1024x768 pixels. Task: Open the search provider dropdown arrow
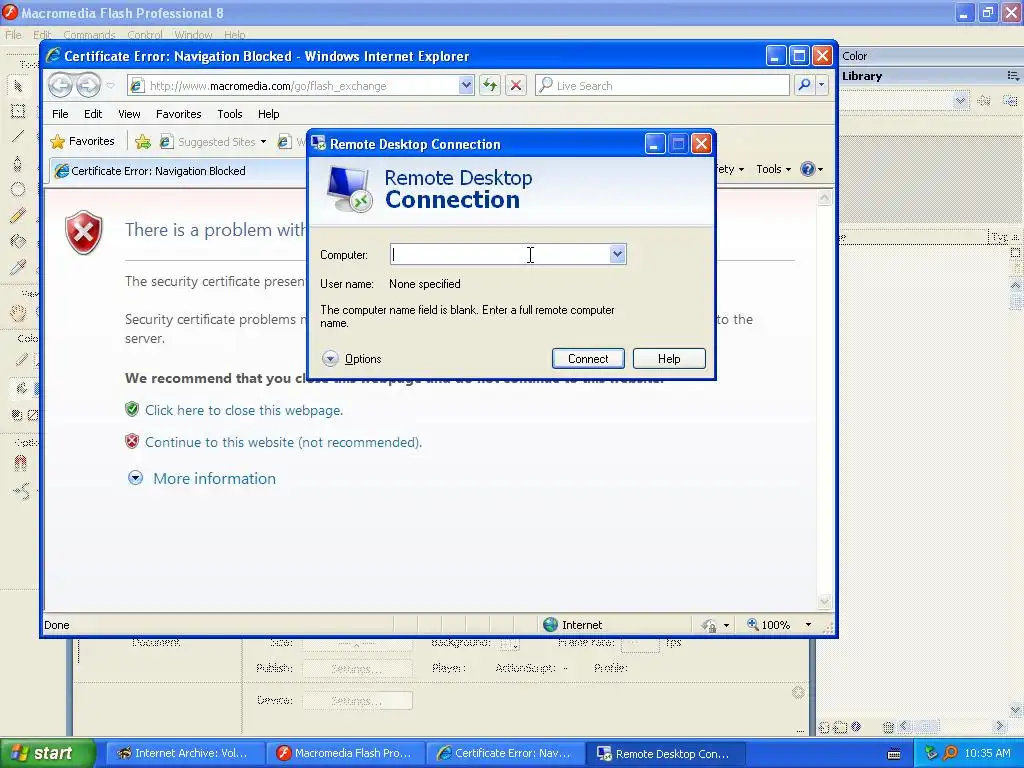coord(822,86)
